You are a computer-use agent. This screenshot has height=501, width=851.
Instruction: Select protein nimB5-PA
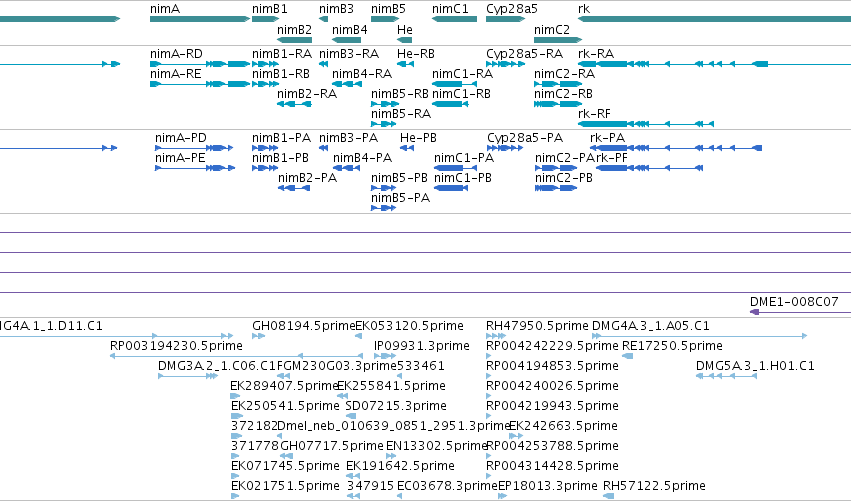pyautogui.click(x=384, y=208)
